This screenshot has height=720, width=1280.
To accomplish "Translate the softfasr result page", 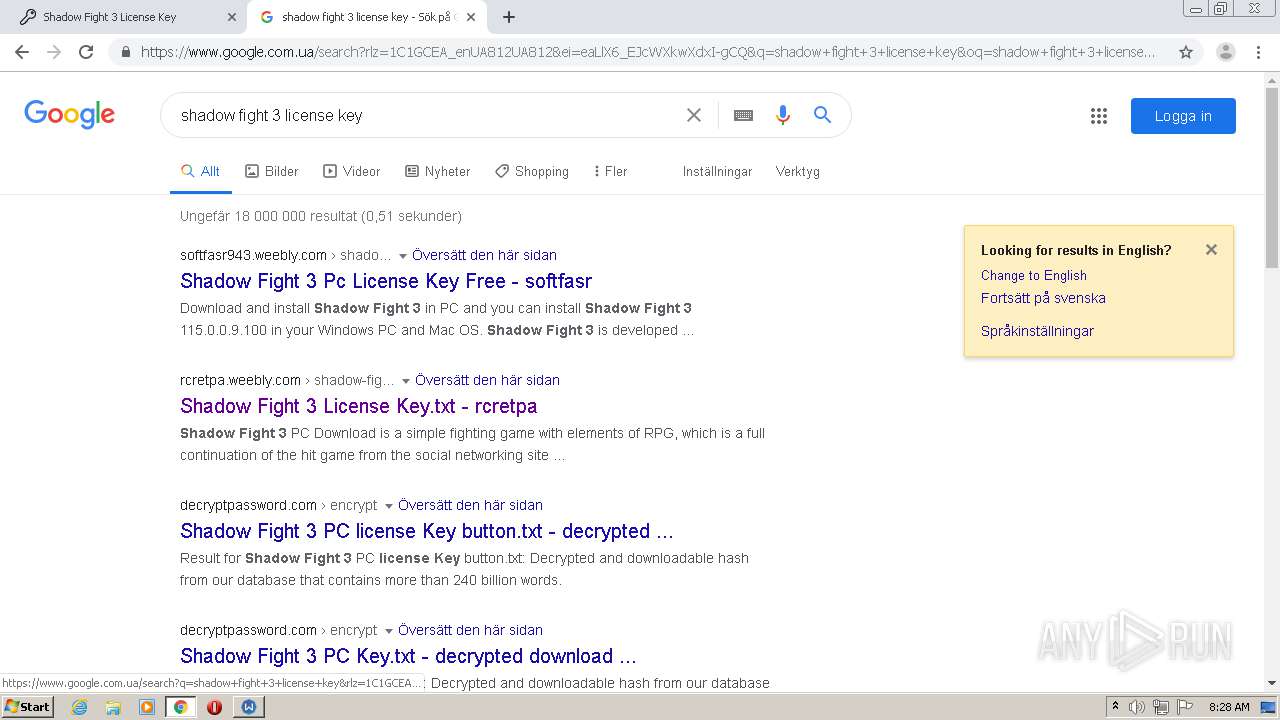I will tap(484, 255).
